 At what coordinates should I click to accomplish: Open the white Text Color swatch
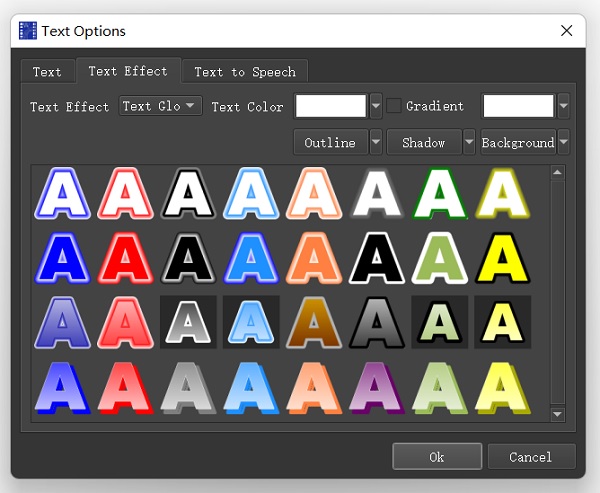331,106
